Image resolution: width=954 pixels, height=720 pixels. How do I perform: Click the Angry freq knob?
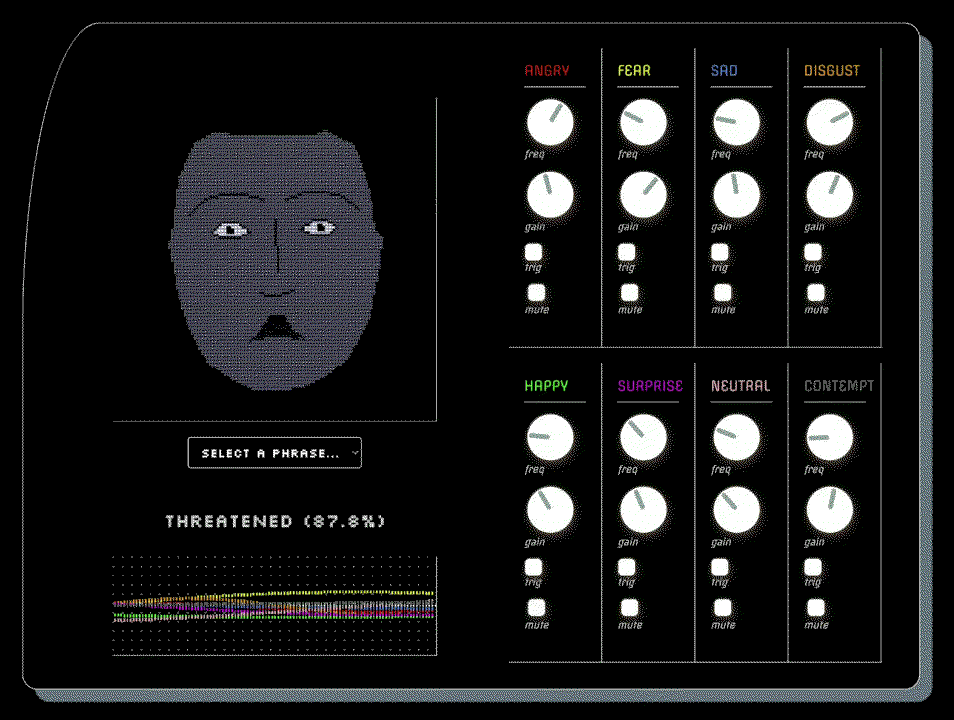point(550,122)
